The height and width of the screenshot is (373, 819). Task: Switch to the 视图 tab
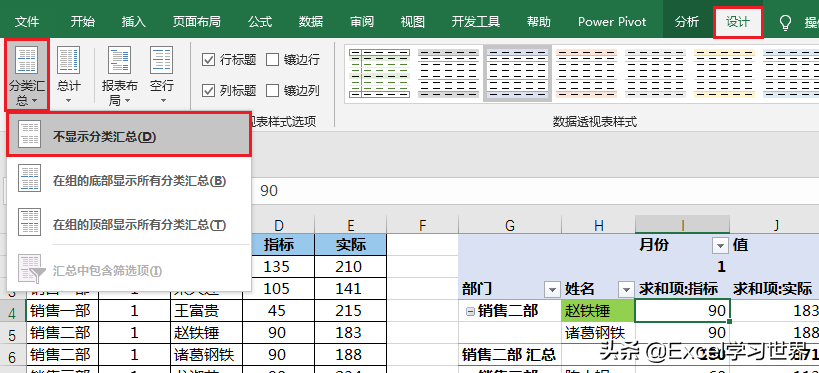(413, 21)
